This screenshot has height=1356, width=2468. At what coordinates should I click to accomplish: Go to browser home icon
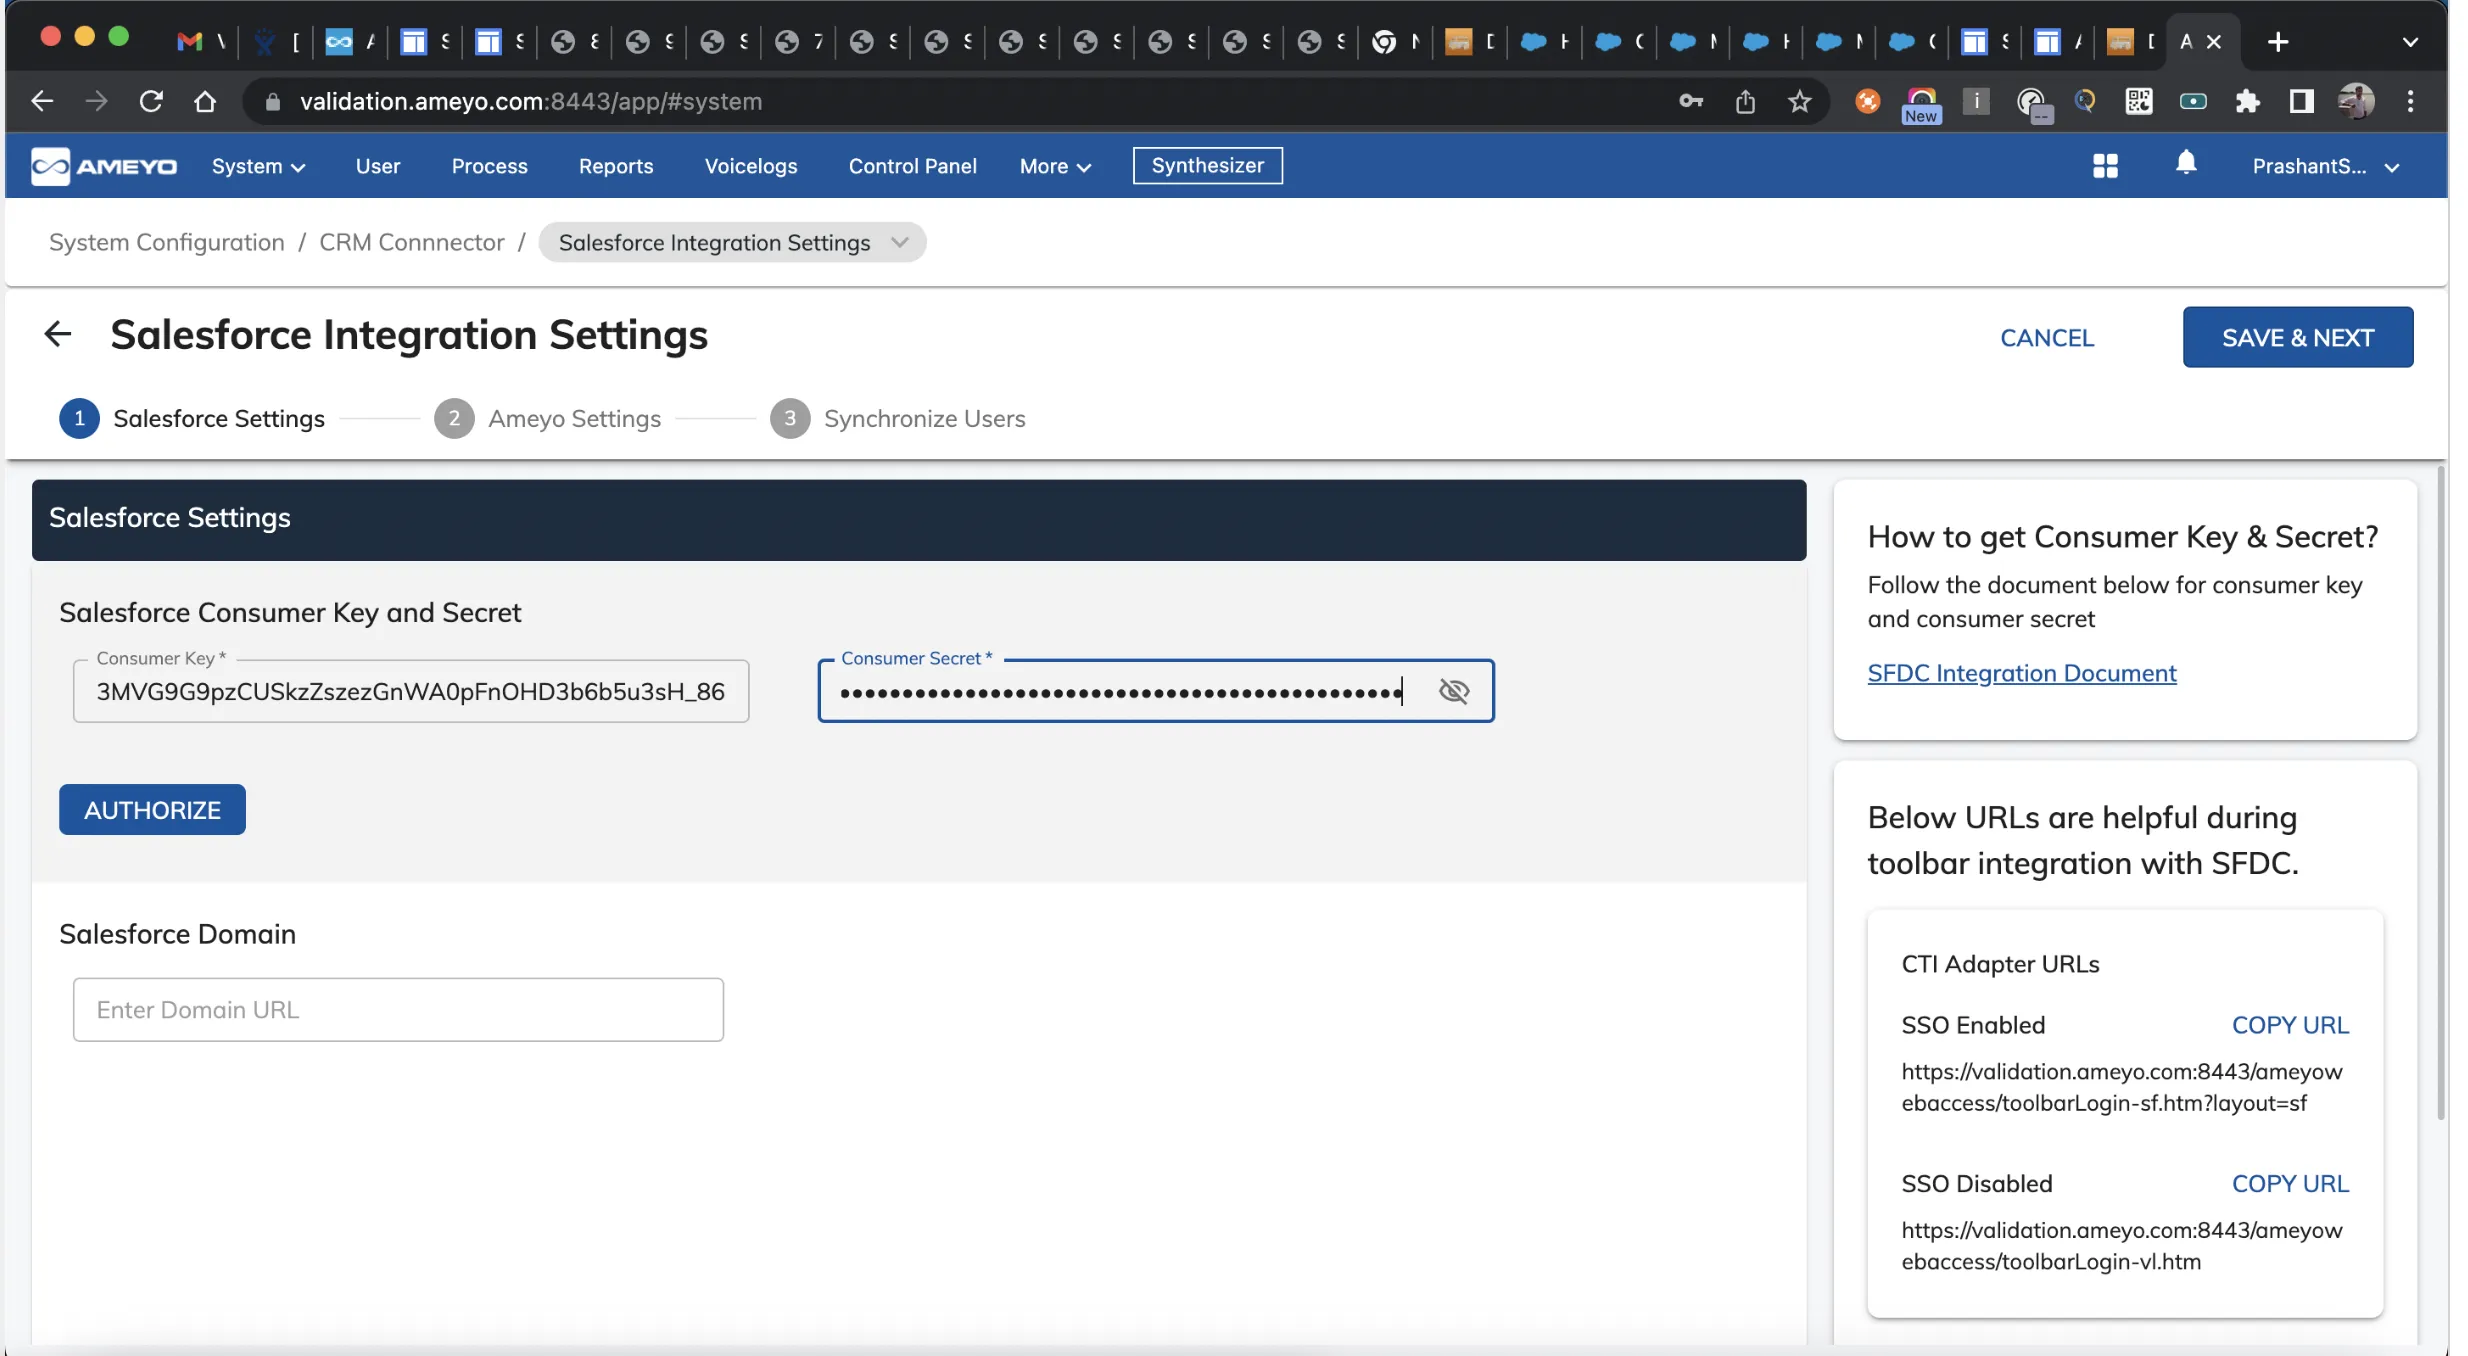coord(205,101)
